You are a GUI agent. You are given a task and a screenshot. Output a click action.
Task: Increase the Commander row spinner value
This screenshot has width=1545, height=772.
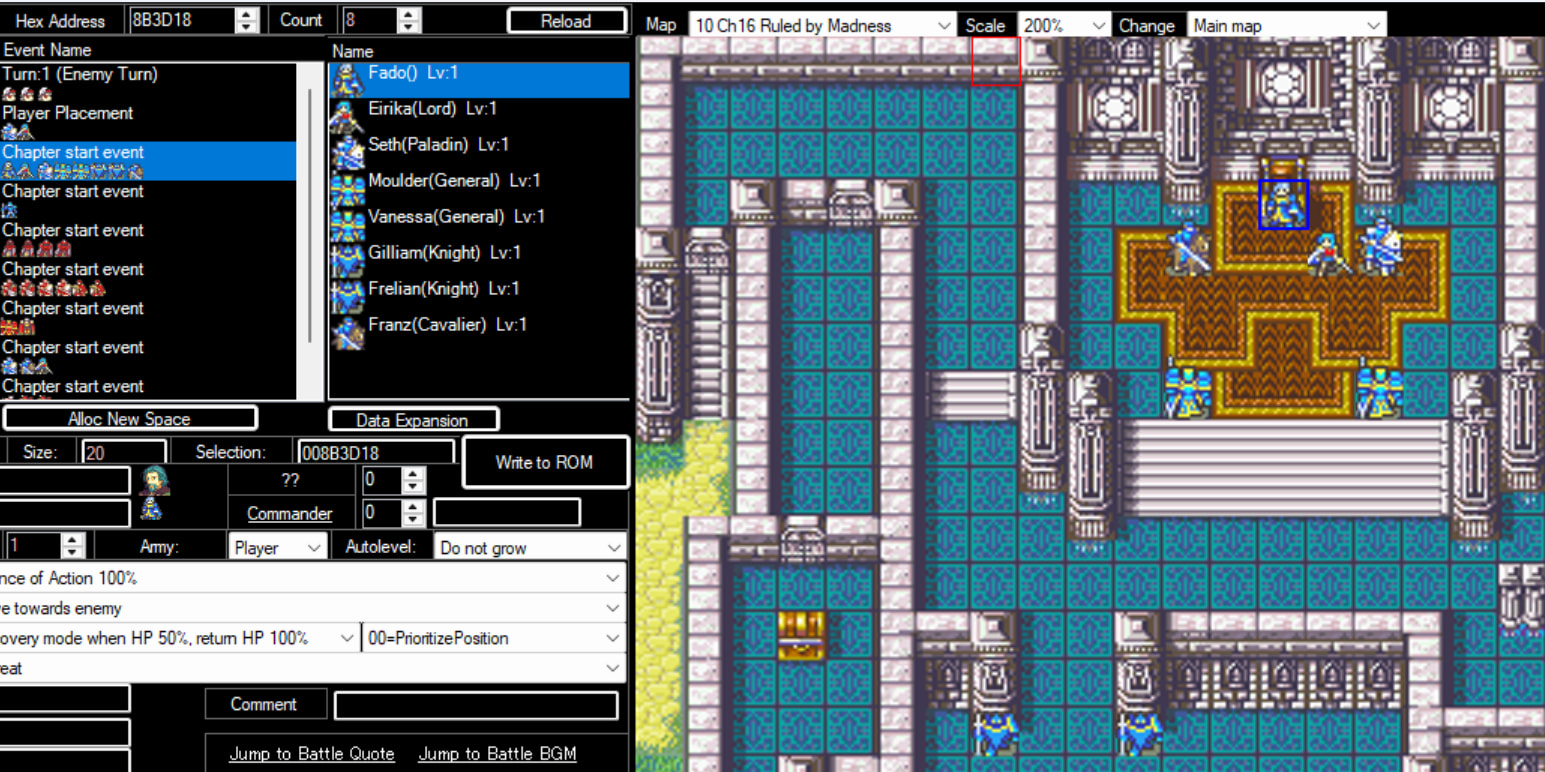414,507
